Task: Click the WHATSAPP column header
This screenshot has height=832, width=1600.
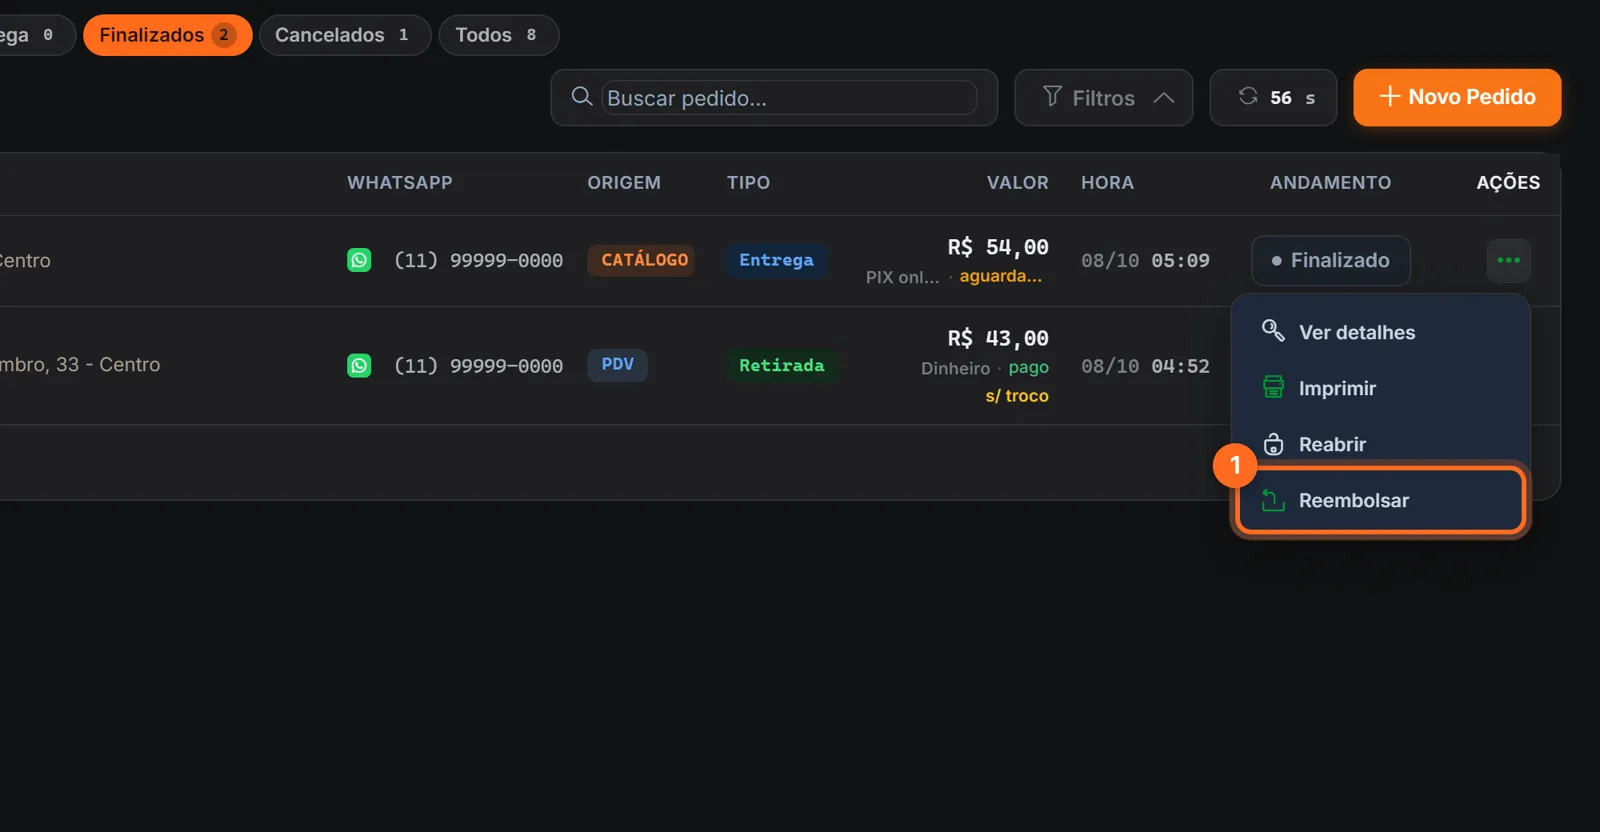Action: [x=400, y=183]
